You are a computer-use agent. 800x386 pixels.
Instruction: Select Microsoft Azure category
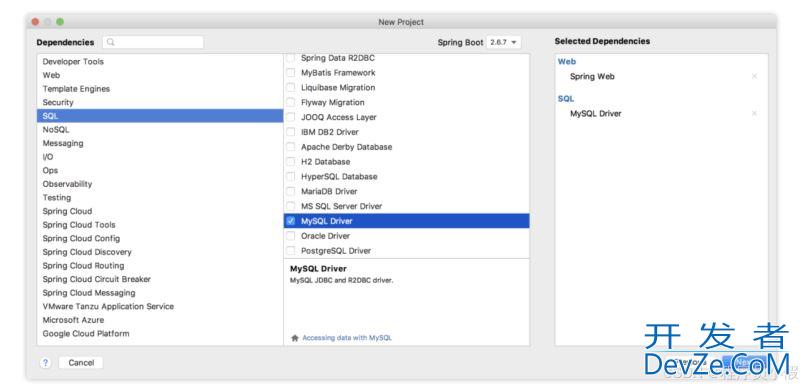coord(160,320)
